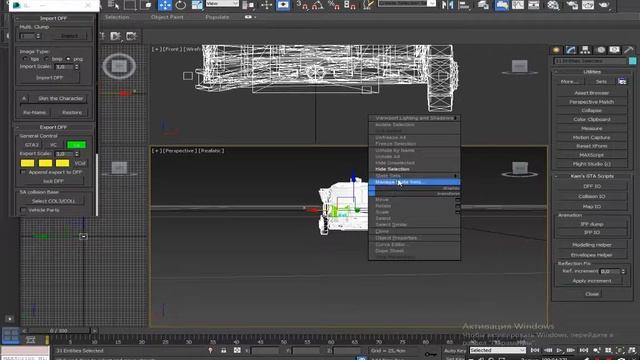Choose the rectangular selection region tool
Screen dimensions: 640x360
(130, 5)
